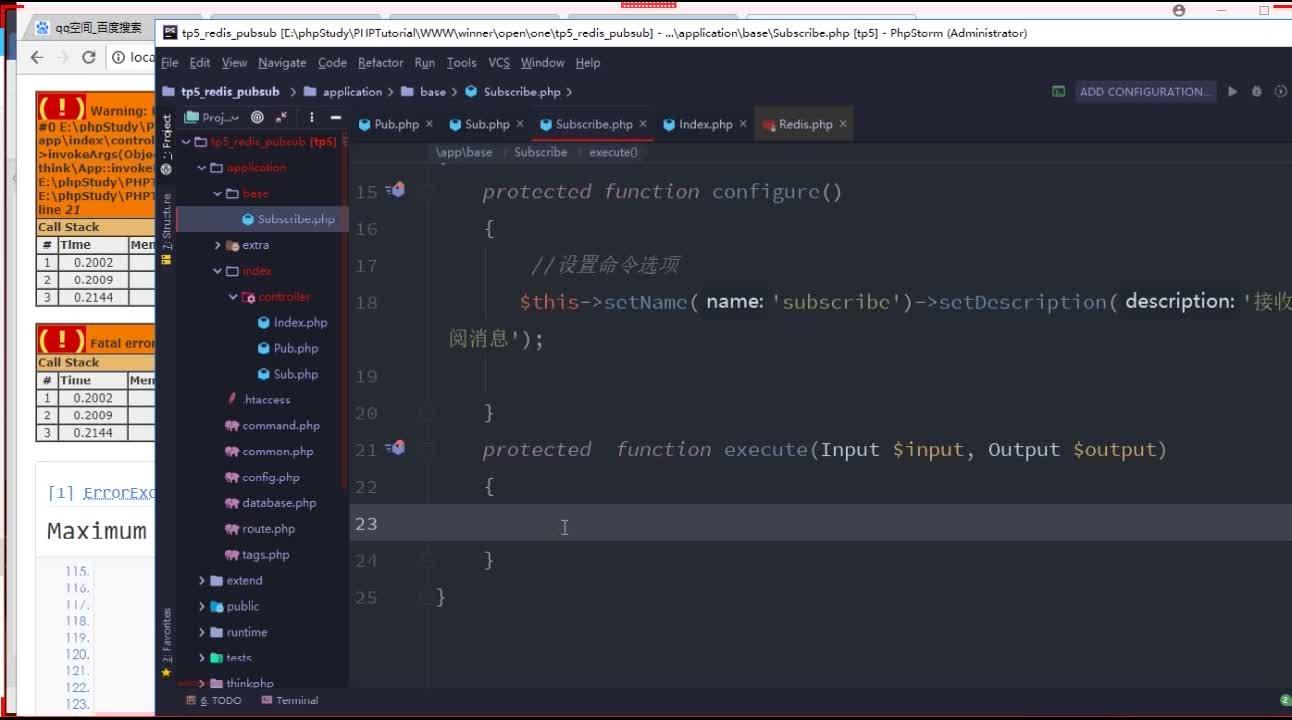This screenshot has height=720, width=1292.
Task: Hide the Project panel with the minus icon
Action: pyautogui.click(x=335, y=117)
